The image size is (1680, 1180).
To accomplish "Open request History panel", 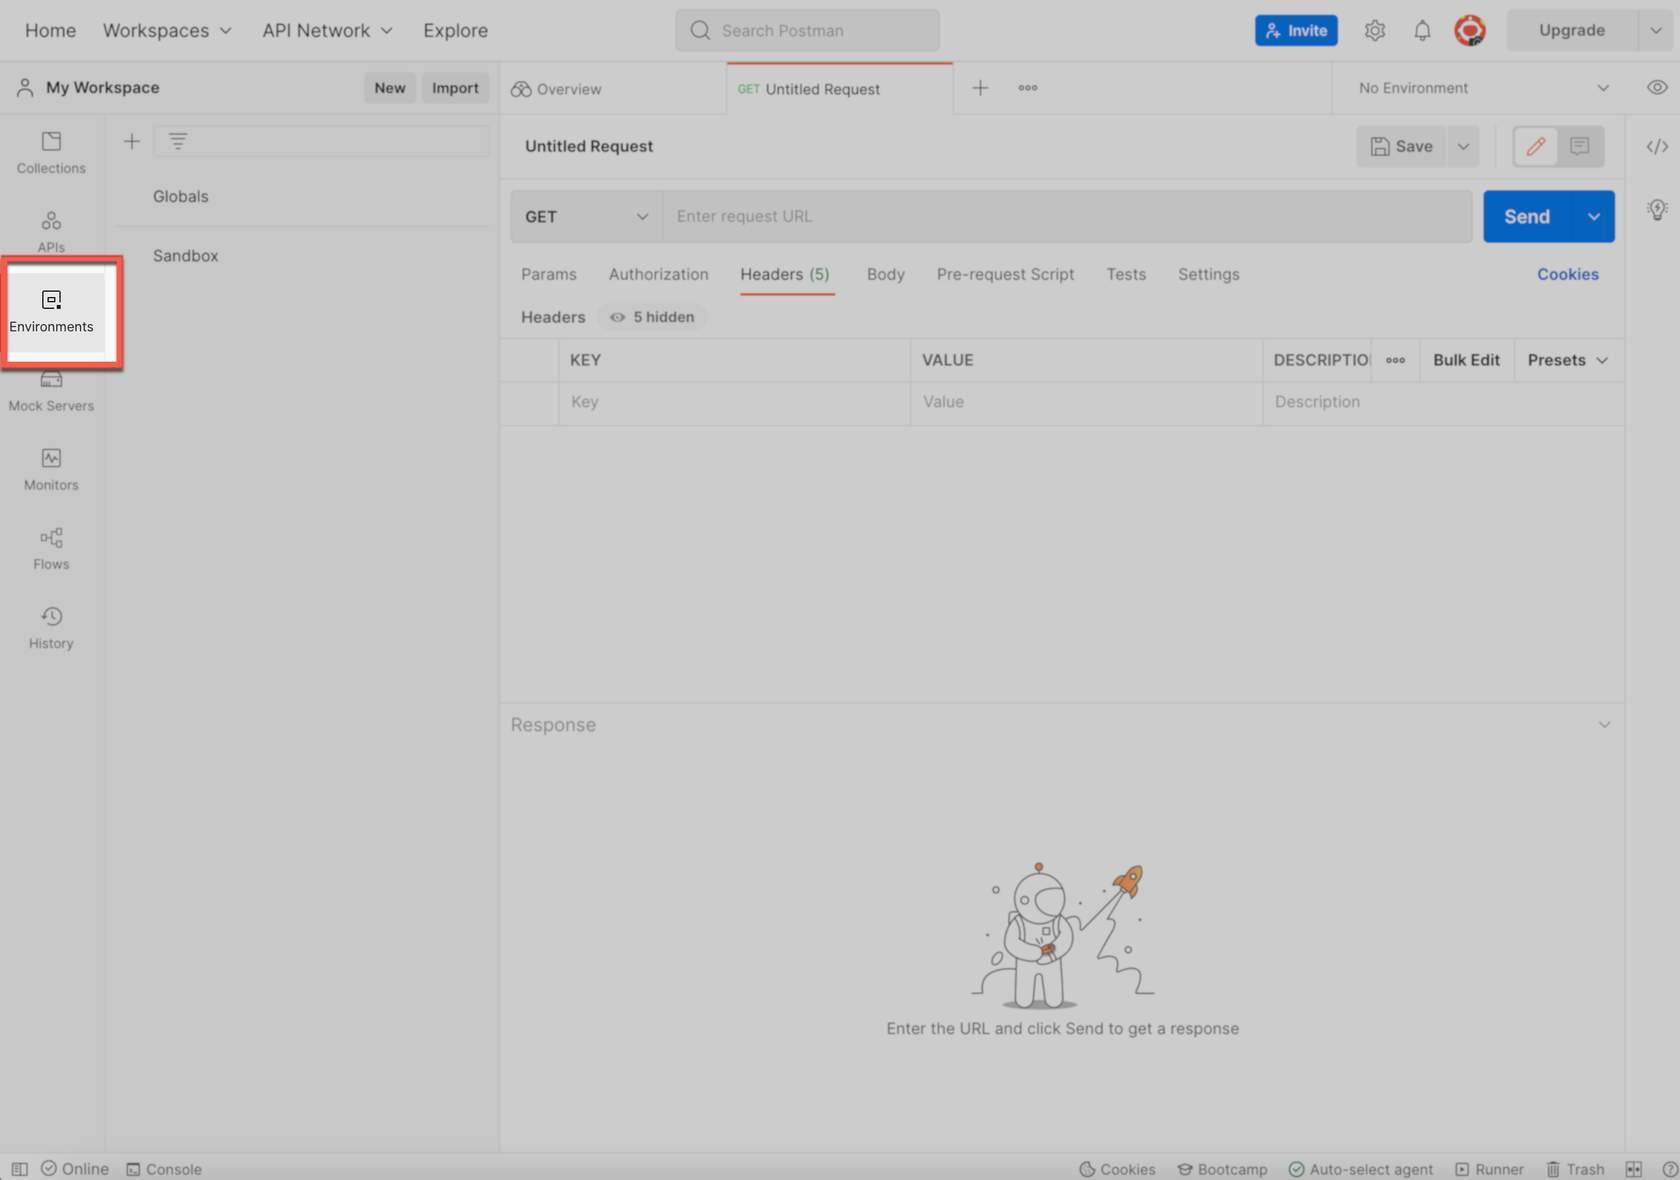I will point(50,626).
